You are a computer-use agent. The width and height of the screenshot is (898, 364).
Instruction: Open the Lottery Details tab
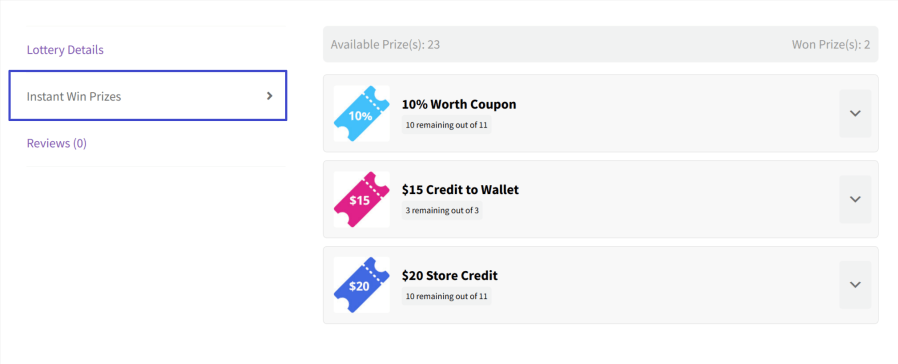(x=65, y=50)
